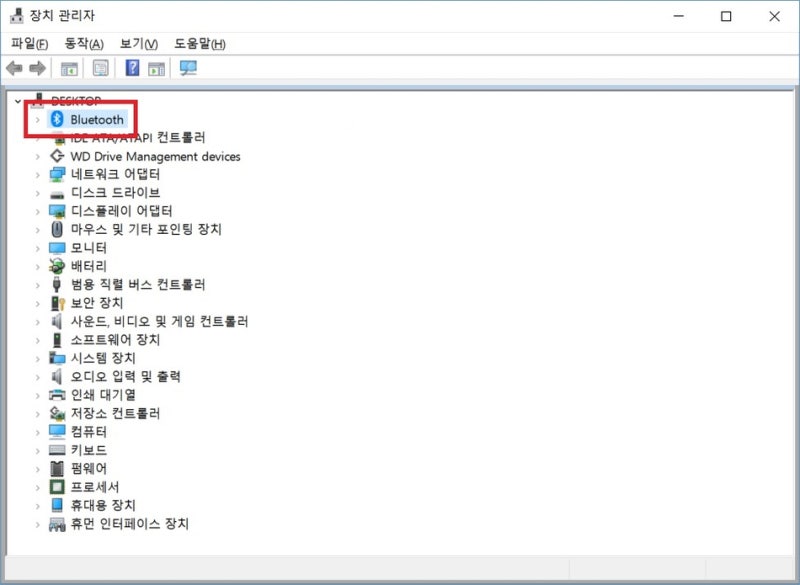Click the Back arrow toolbar icon
Screen dimensions: 800x585
[15, 68]
